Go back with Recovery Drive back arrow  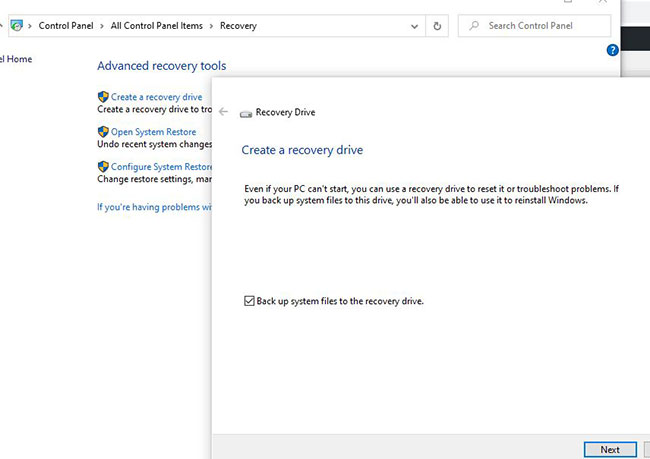pos(223,112)
